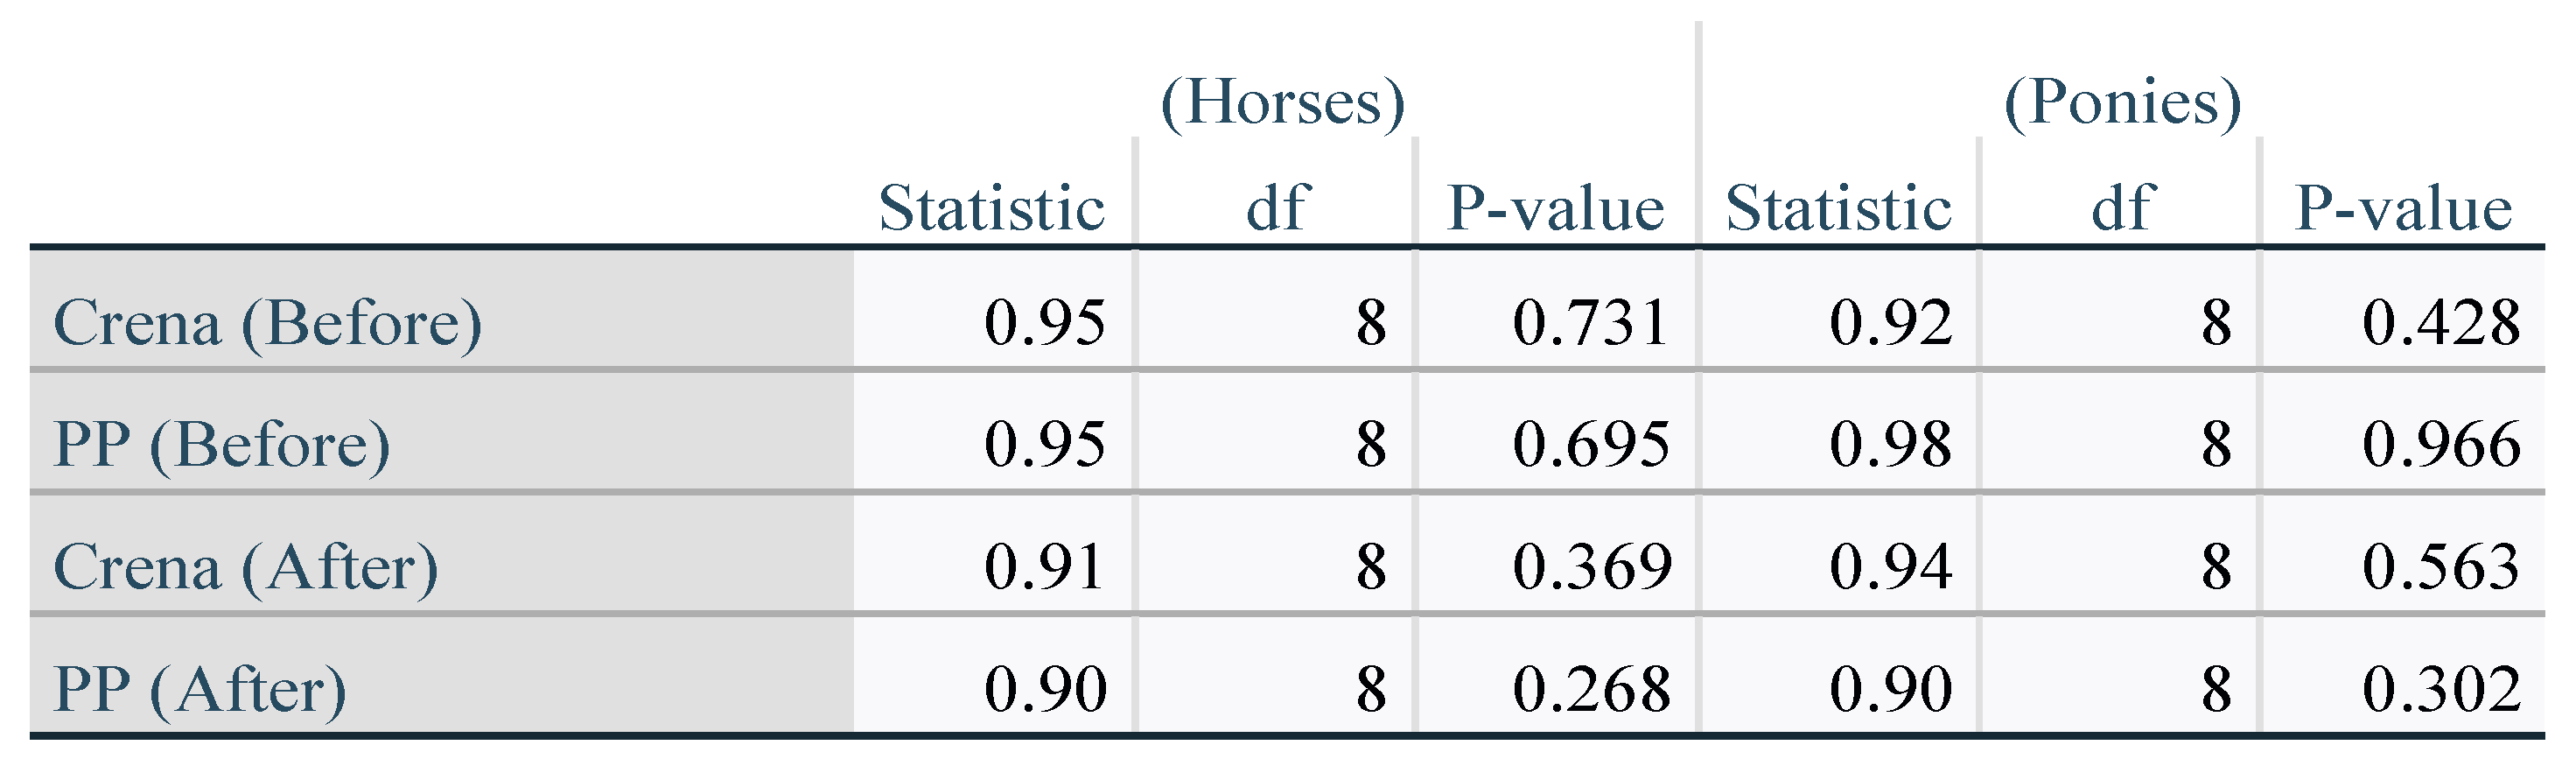
Task: Select the Horses statistic cell 0.91
Action: tap(1044, 568)
